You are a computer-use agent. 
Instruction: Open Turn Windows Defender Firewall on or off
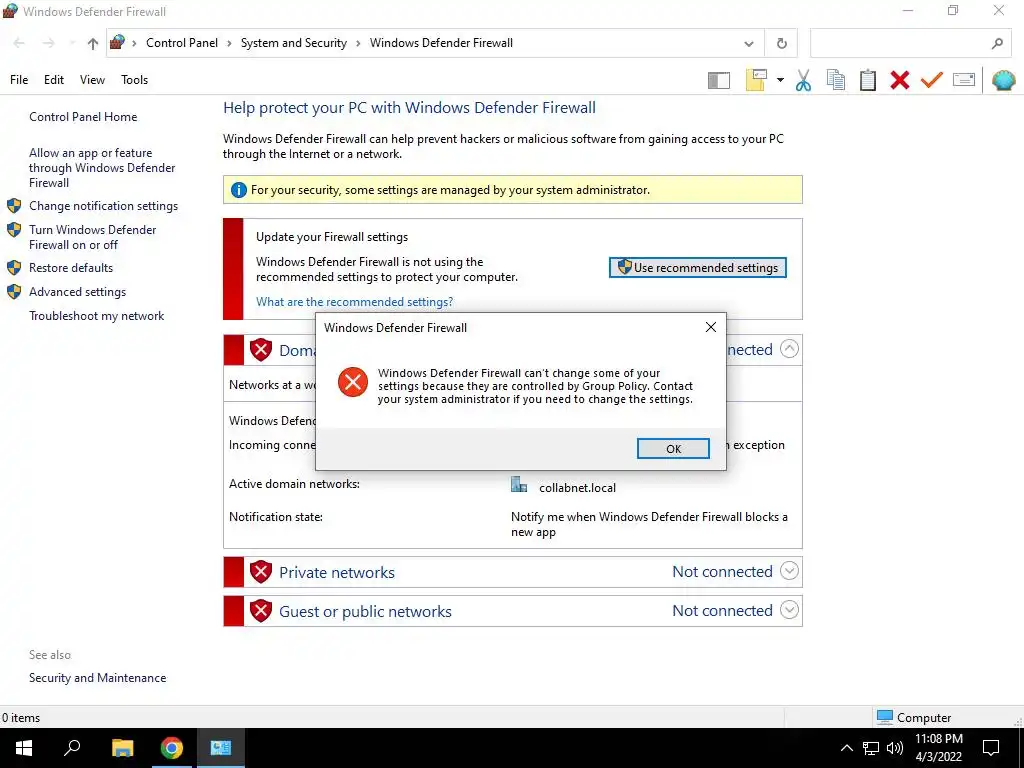tap(92, 237)
